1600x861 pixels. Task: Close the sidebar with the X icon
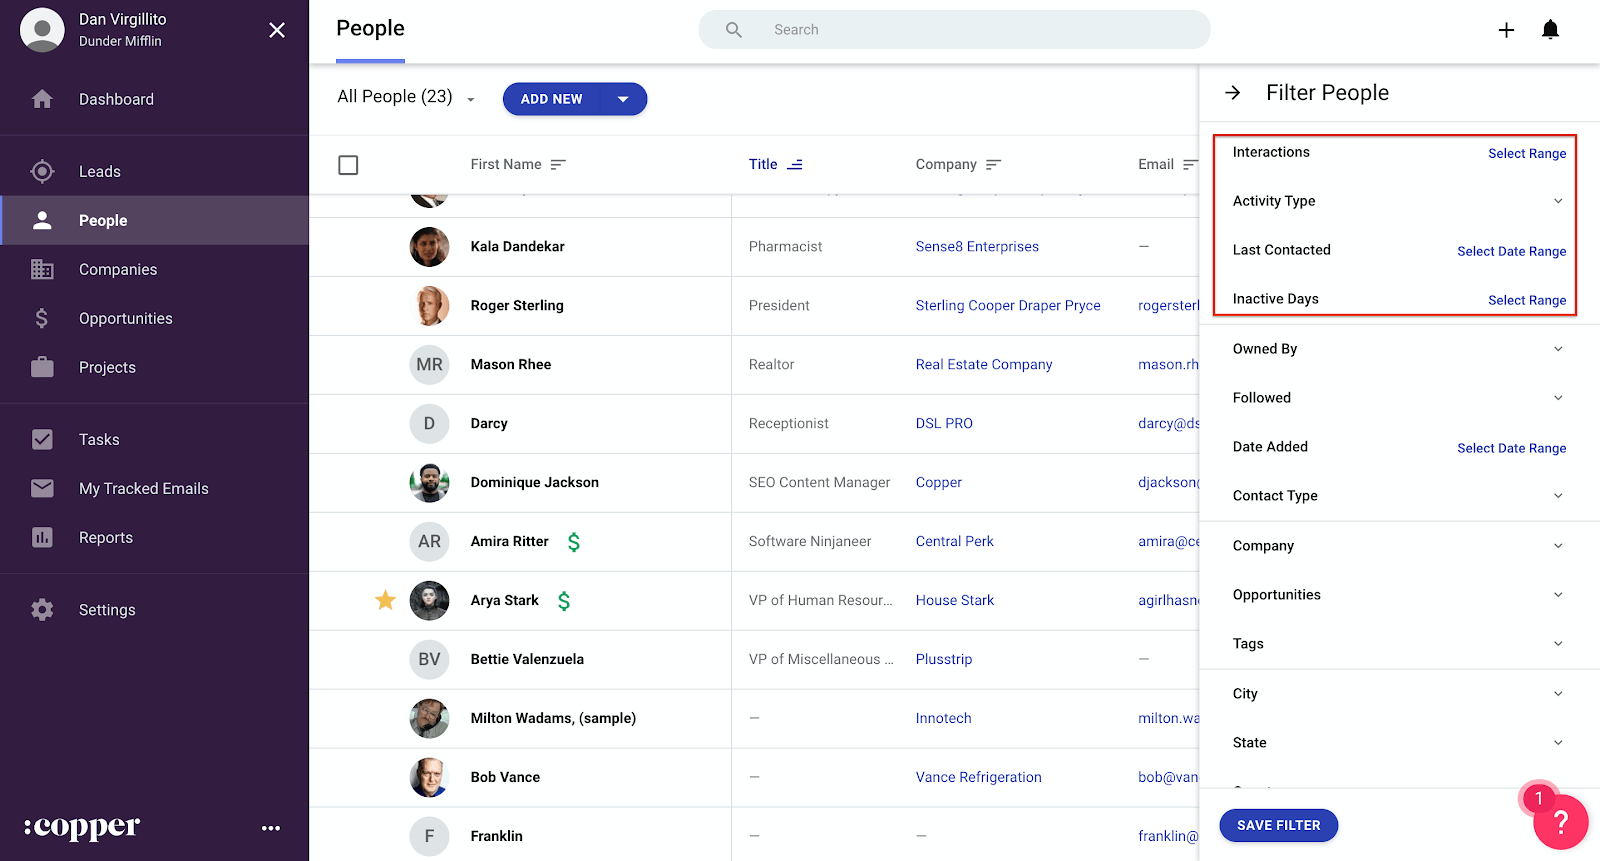pos(277,30)
